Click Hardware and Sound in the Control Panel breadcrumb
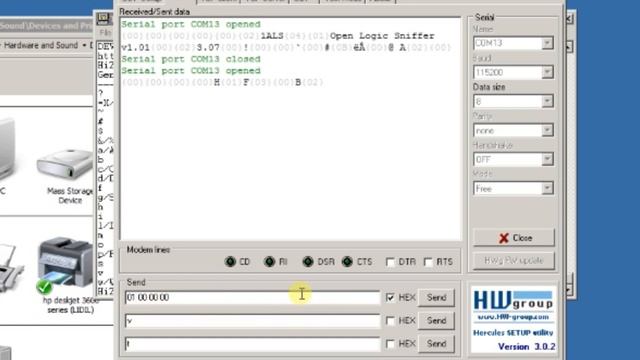The width and height of the screenshot is (640, 360). (41, 45)
